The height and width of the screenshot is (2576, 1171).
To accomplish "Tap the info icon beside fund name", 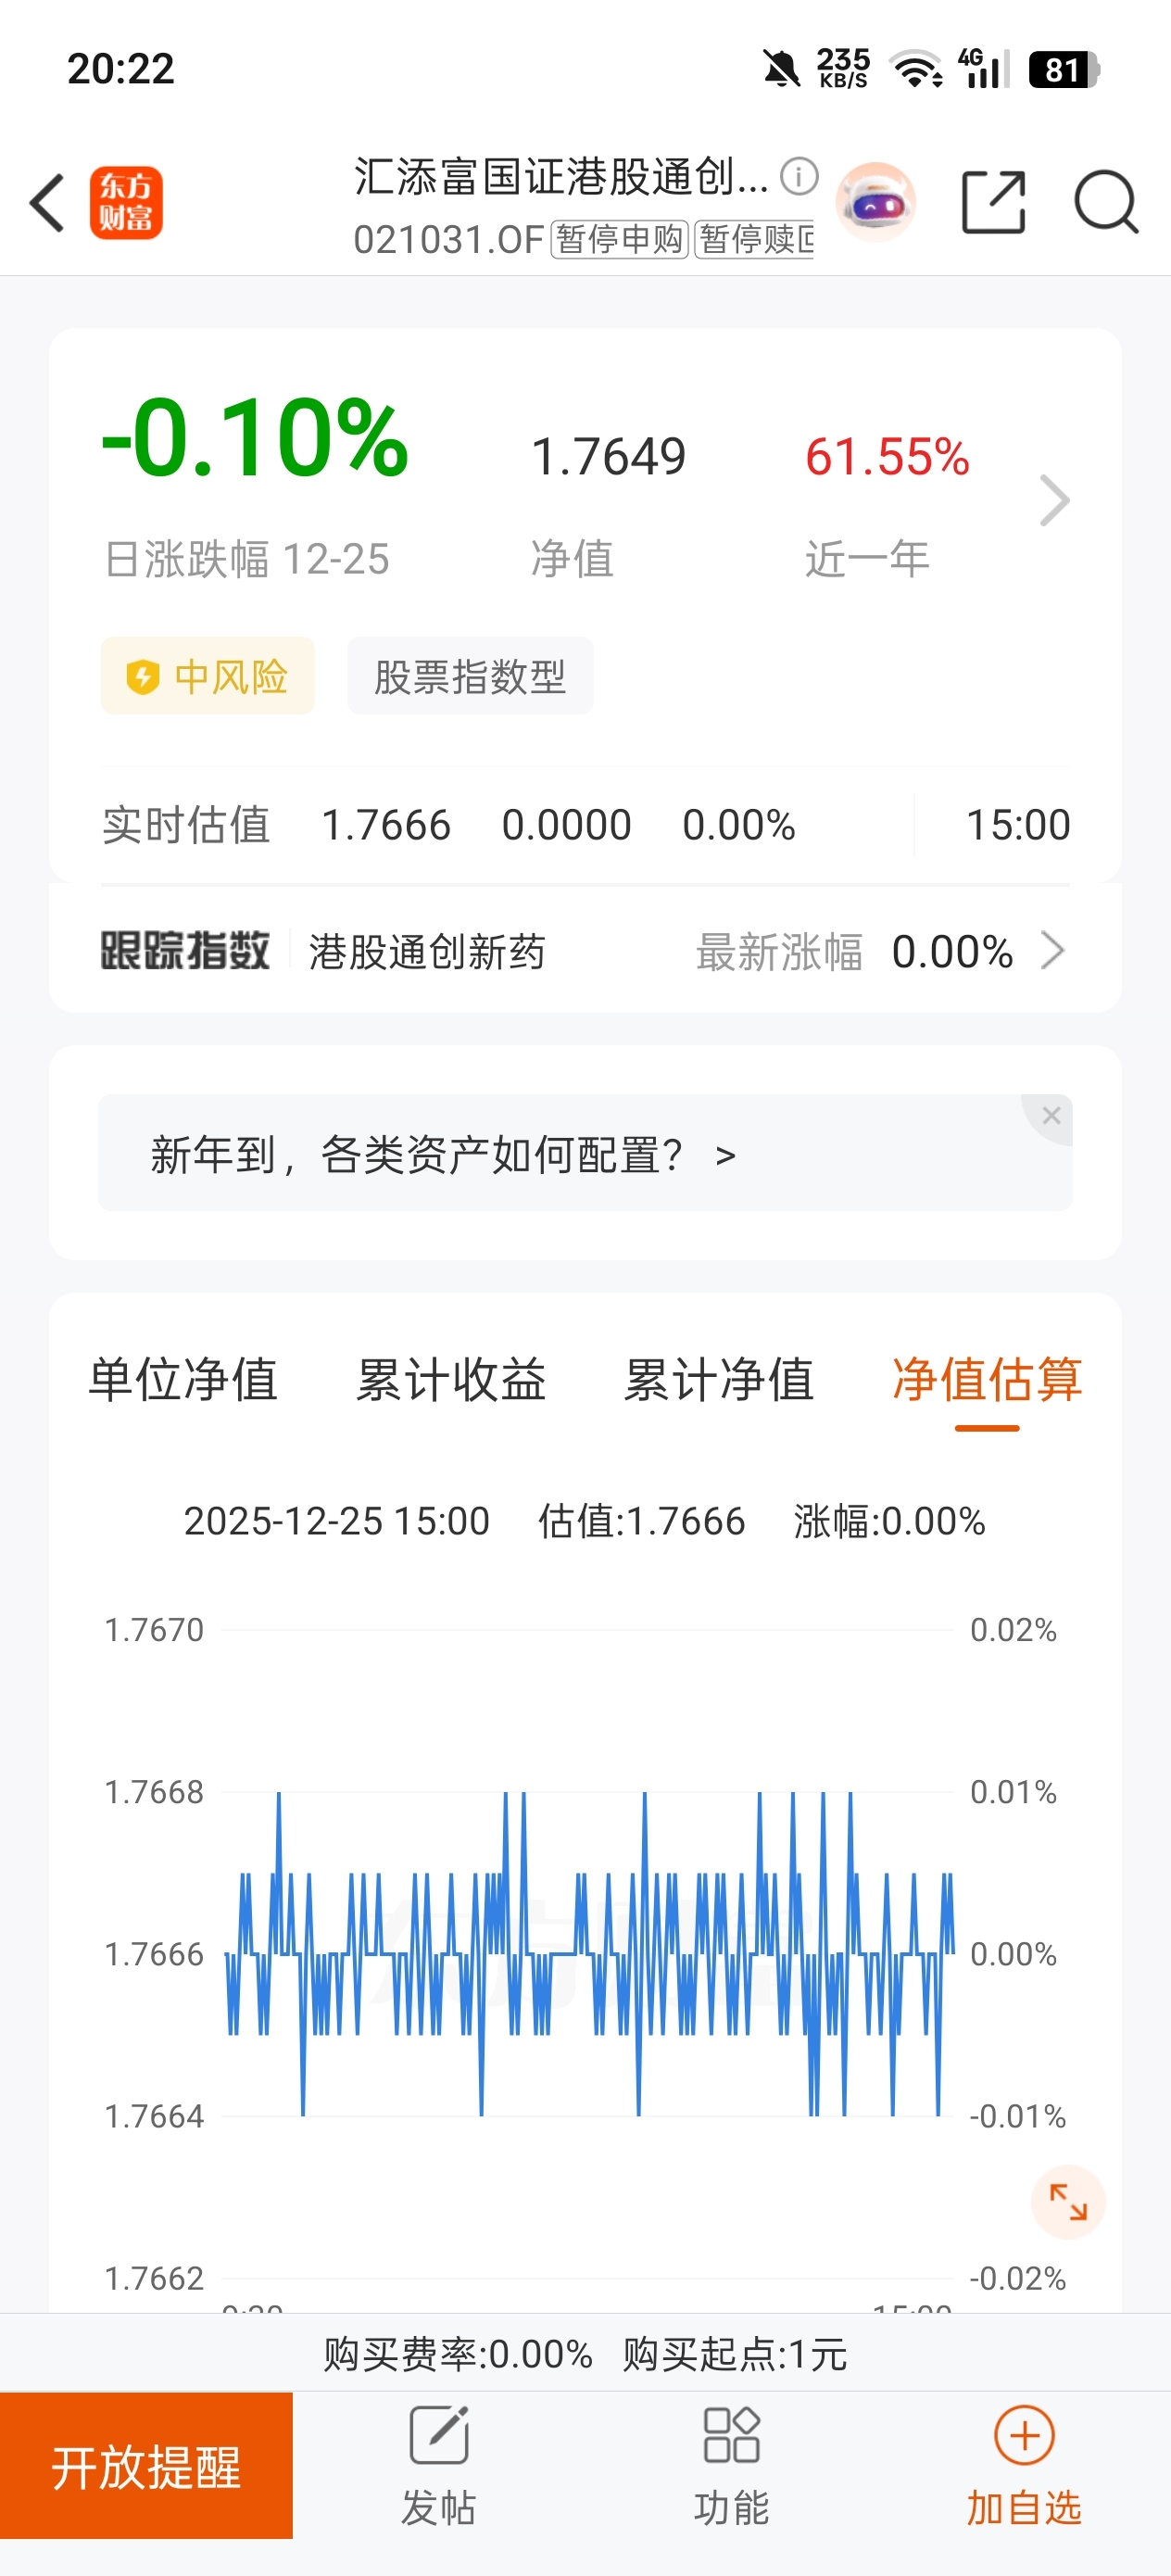I will tap(799, 177).
